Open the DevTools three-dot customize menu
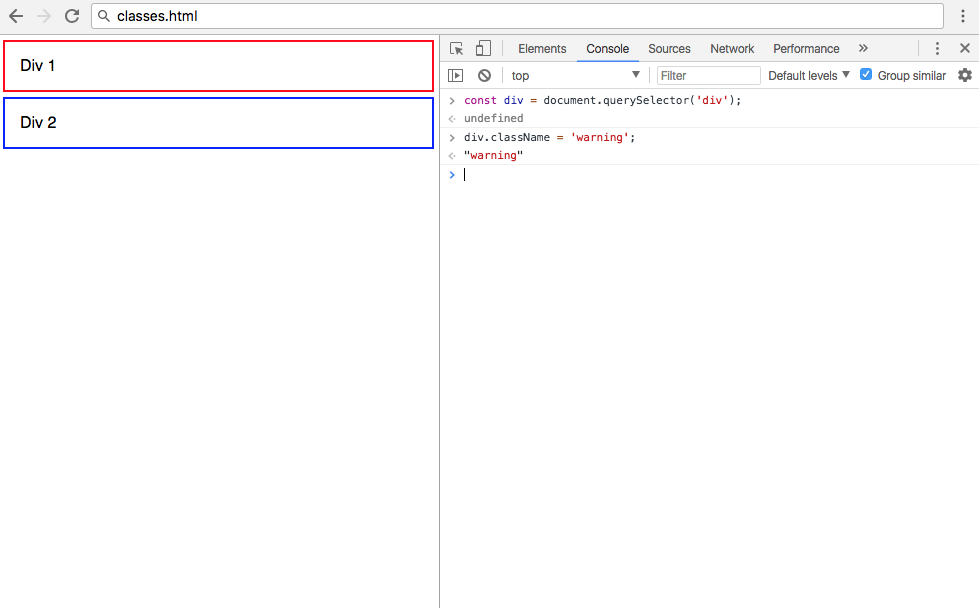Image resolution: width=979 pixels, height=608 pixels. [937, 48]
